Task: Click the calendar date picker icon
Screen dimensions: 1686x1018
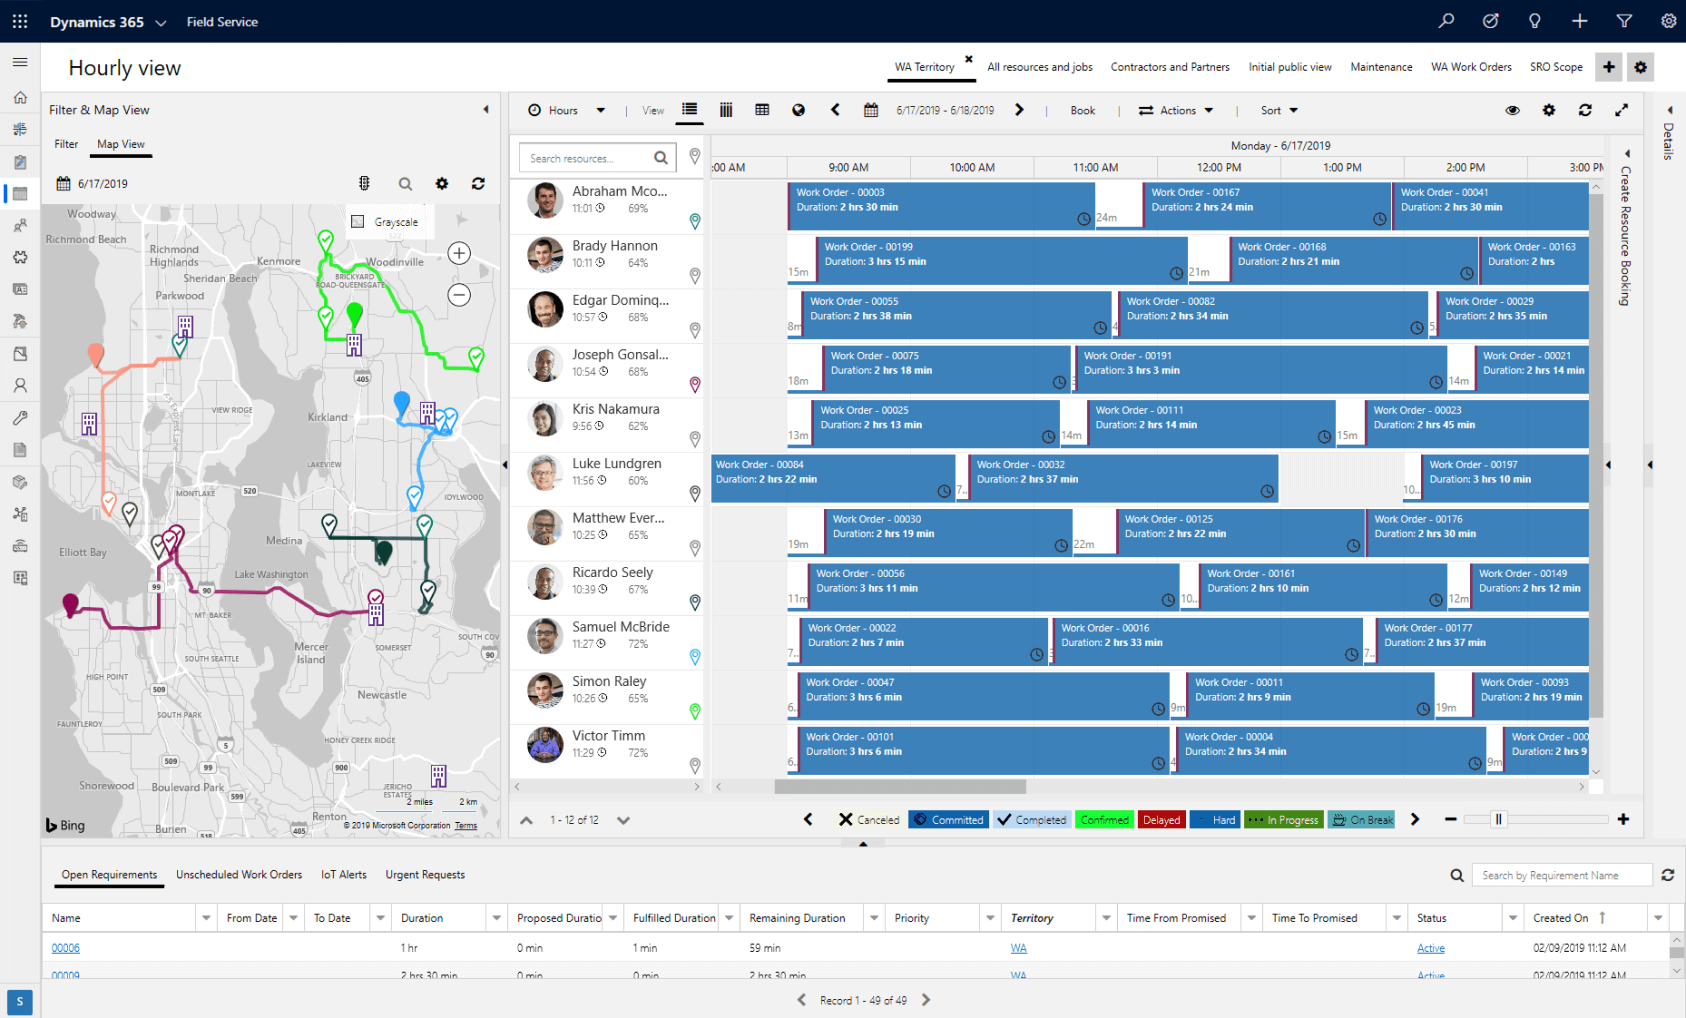Action: (x=871, y=110)
